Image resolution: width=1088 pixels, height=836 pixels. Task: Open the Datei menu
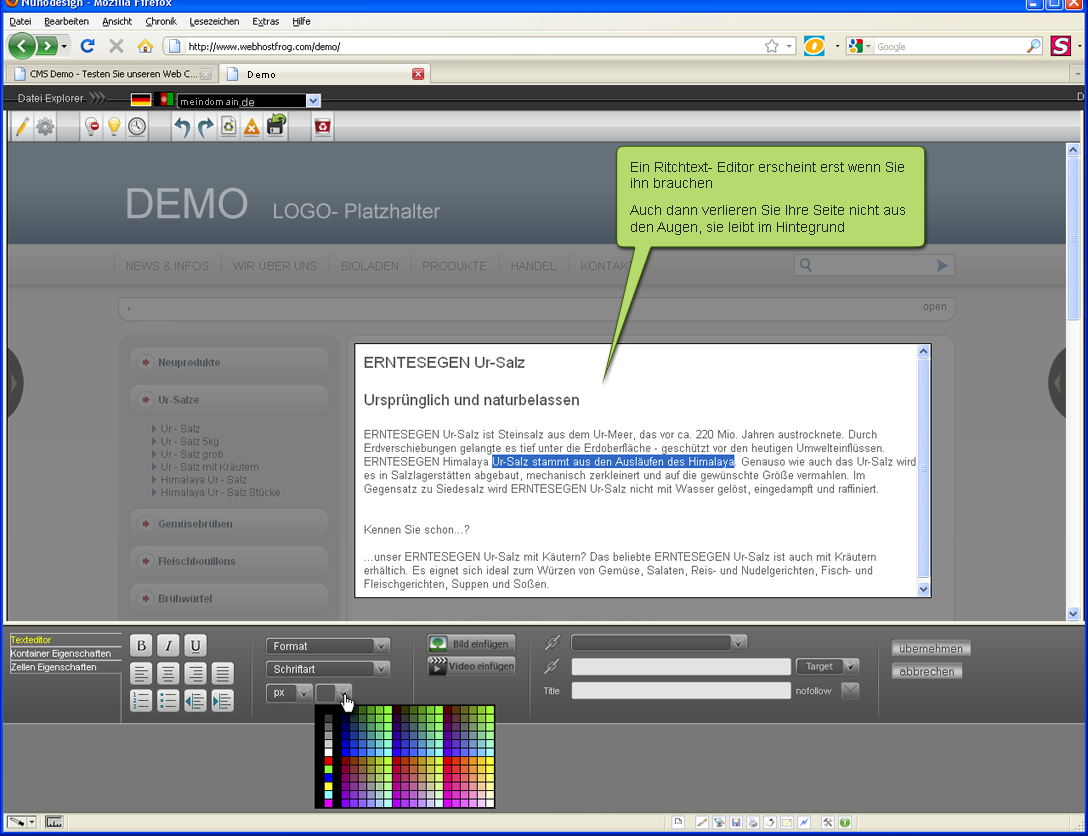[20, 22]
